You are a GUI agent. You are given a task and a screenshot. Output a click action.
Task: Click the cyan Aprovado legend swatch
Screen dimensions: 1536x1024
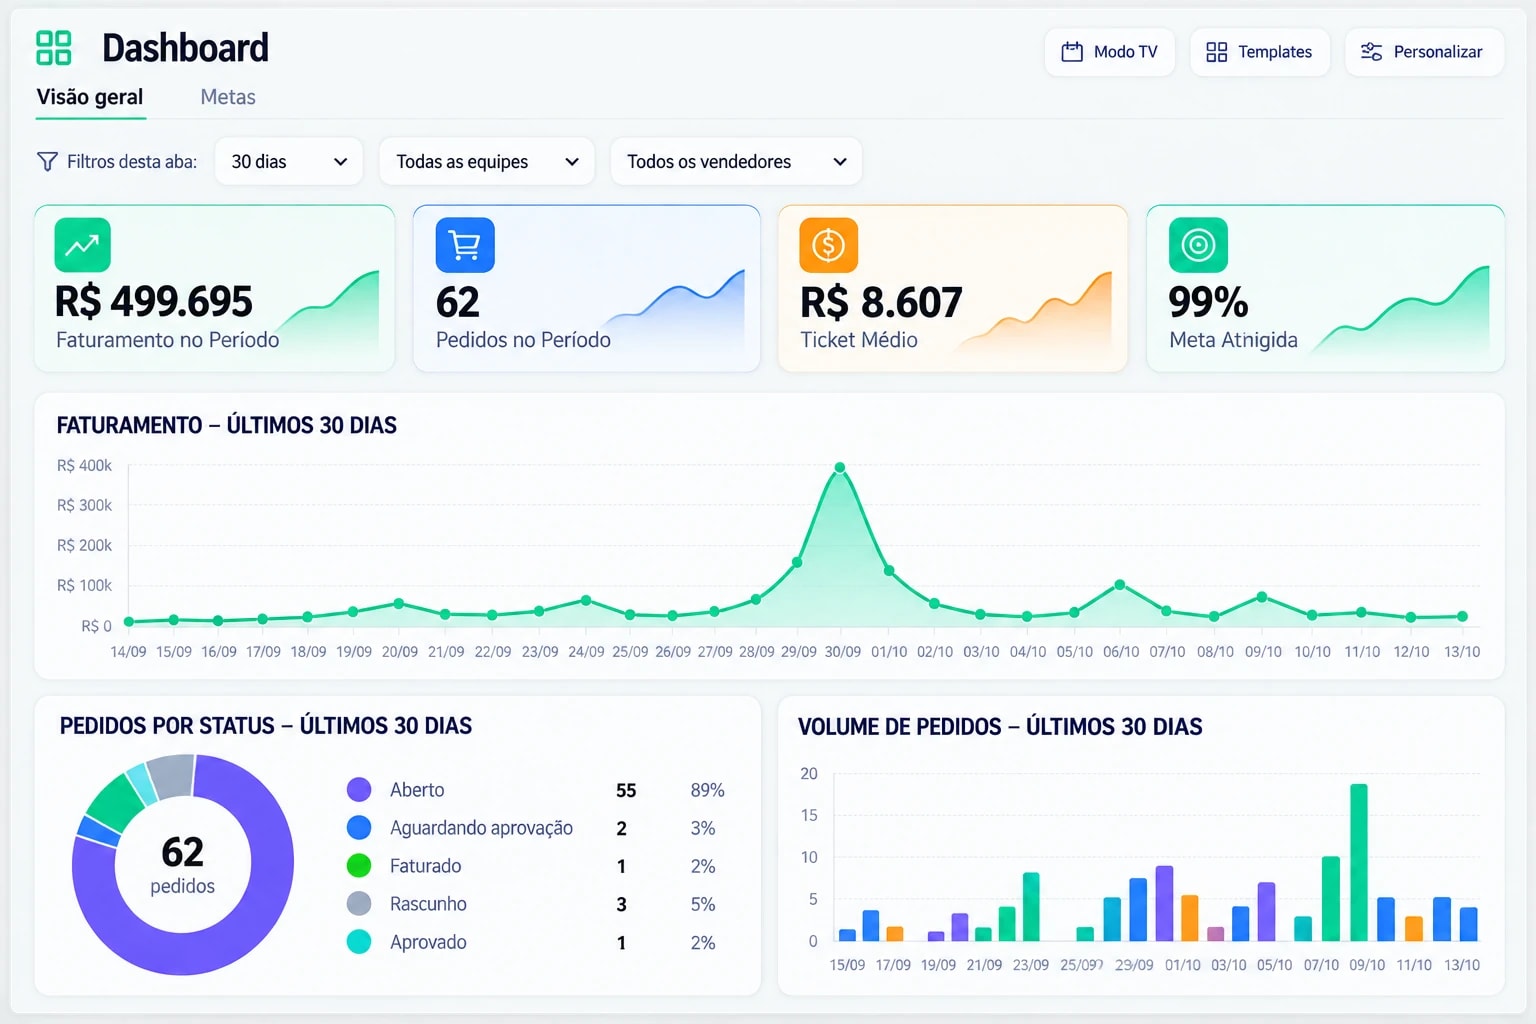tap(359, 942)
